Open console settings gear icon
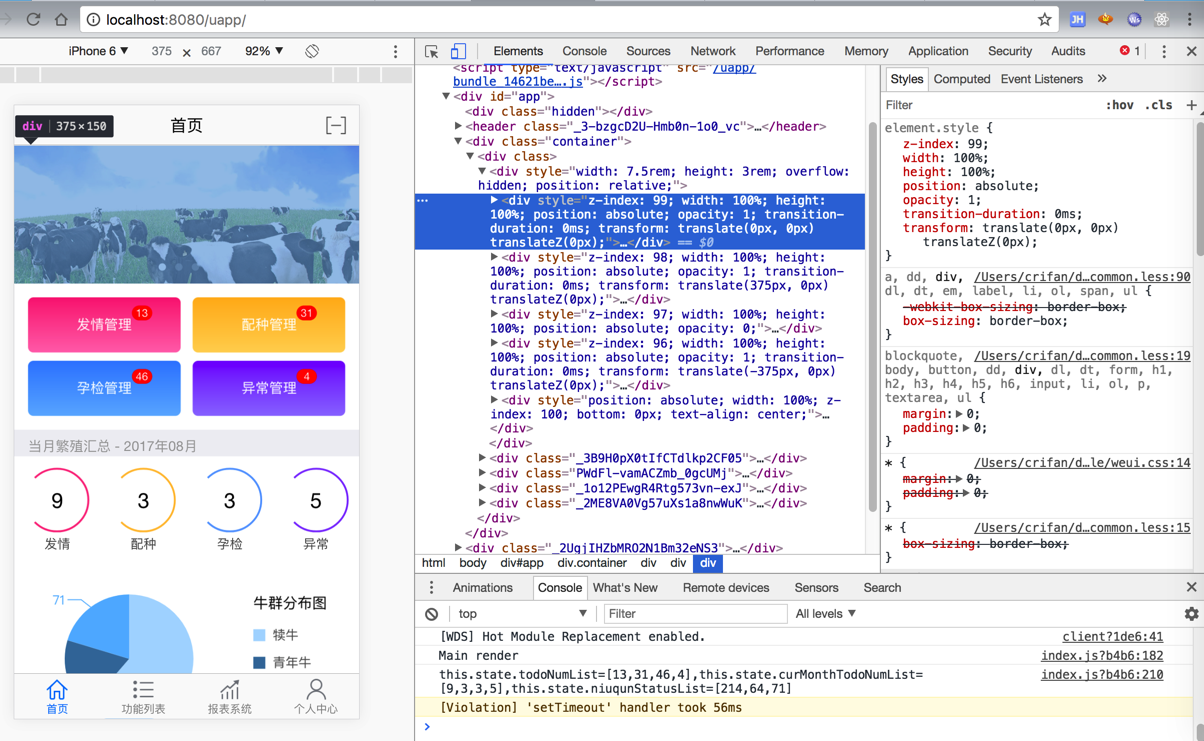Viewport: 1204px width, 741px height. 1191,614
